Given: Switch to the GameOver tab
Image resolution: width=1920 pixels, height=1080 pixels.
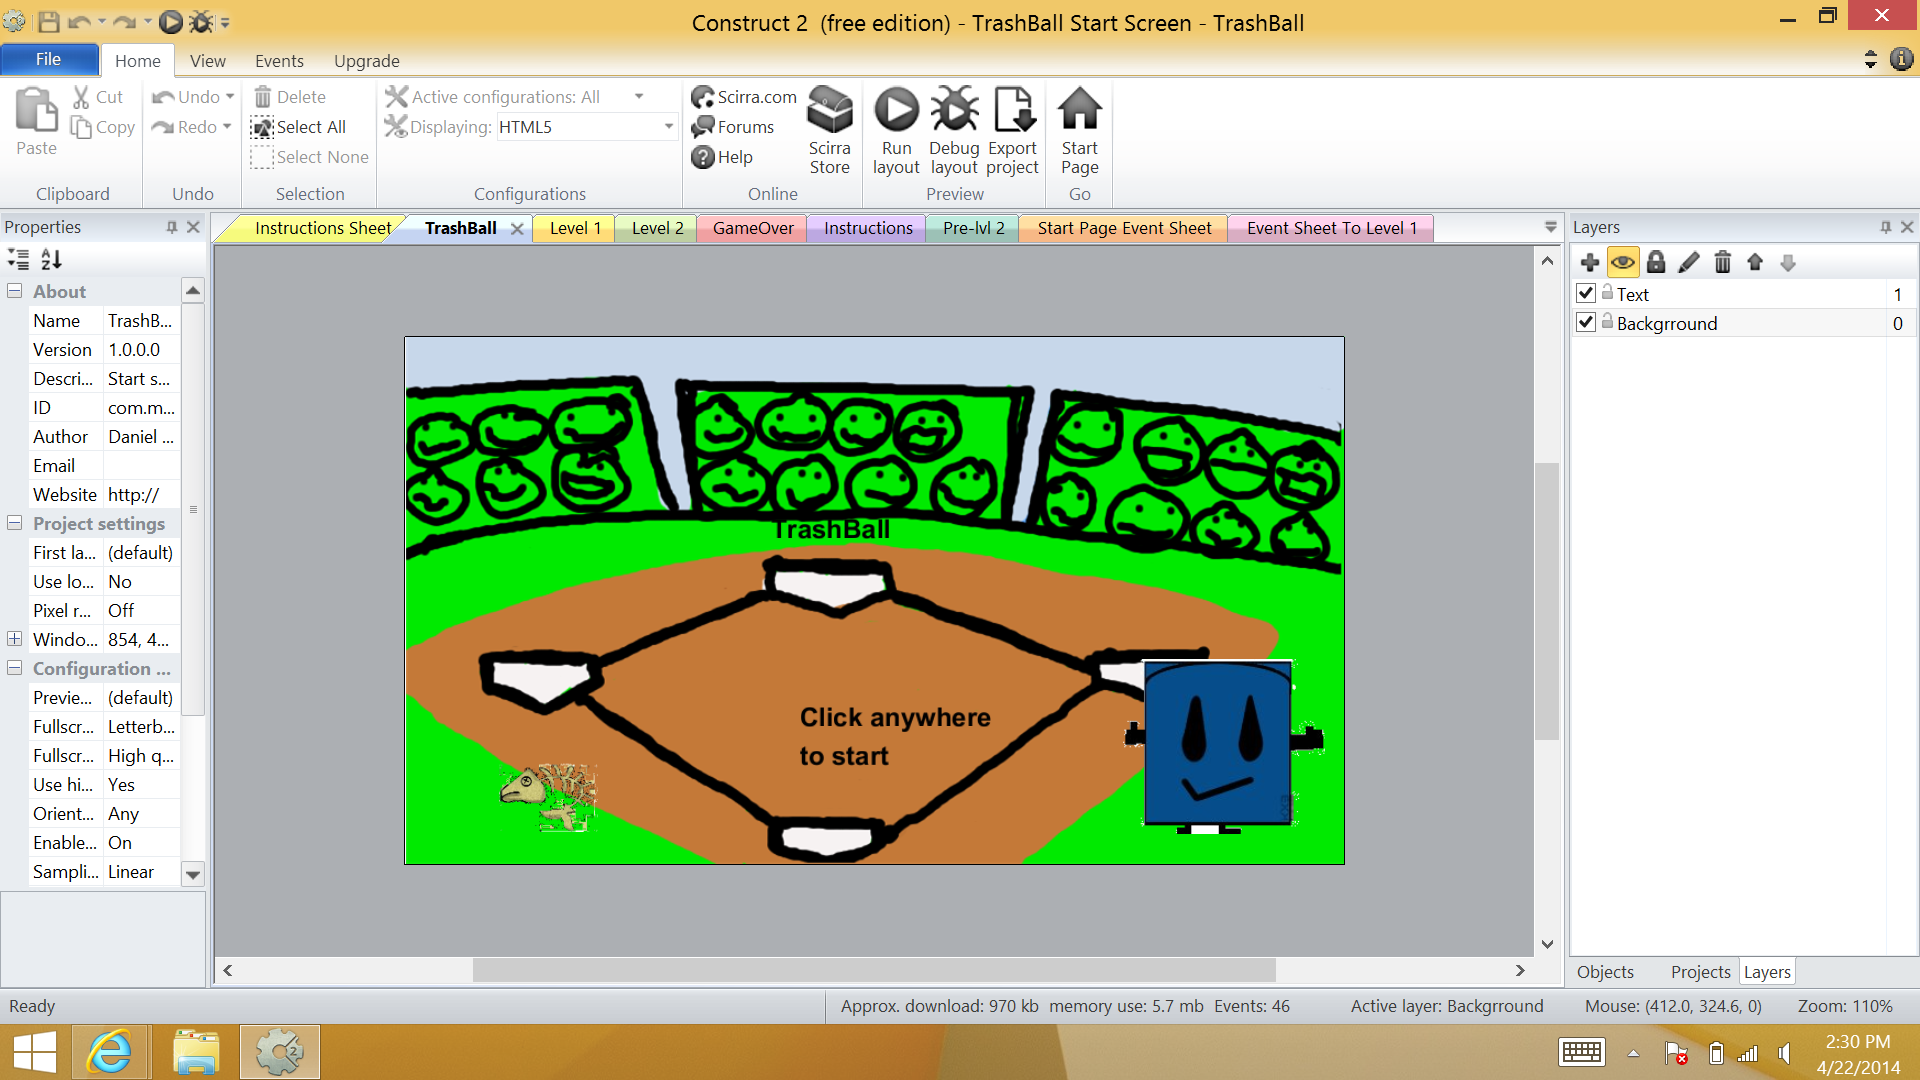Looking at the screenshot, I should pyautogui.click(x=753, y=228).
